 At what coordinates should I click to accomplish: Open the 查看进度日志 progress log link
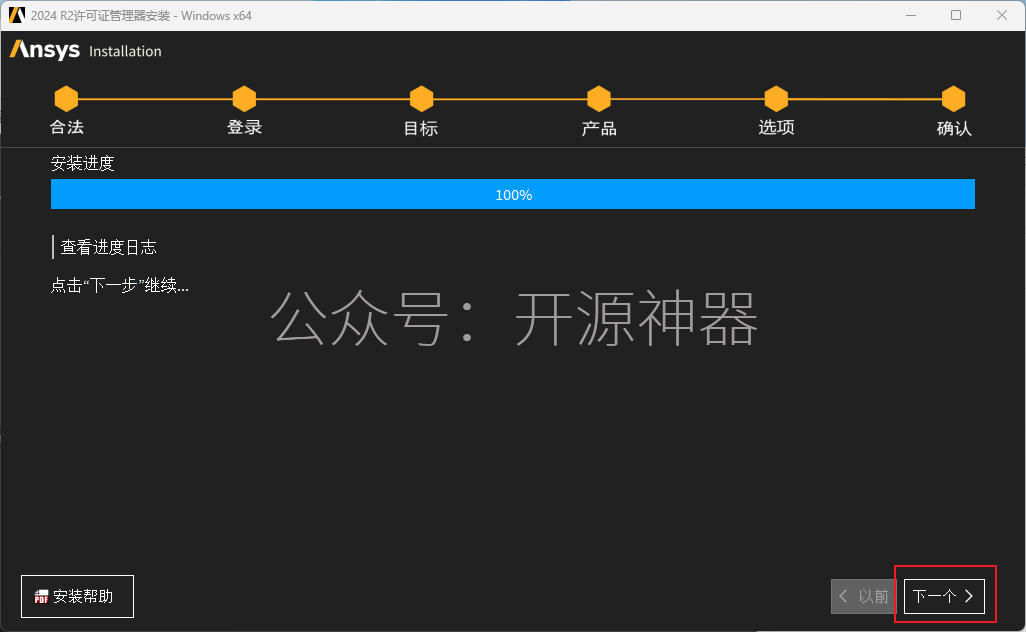tap(109, 247)
